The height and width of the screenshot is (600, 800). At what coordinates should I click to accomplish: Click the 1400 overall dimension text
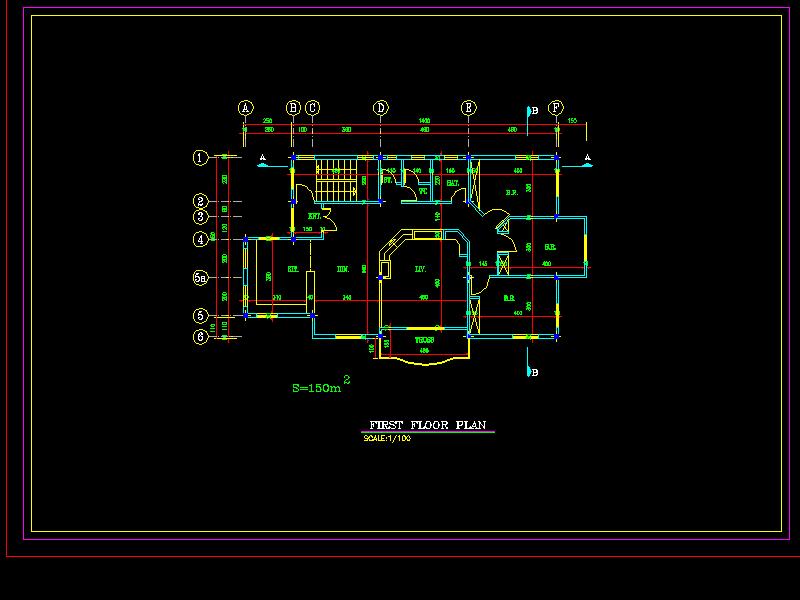(424, 121)
